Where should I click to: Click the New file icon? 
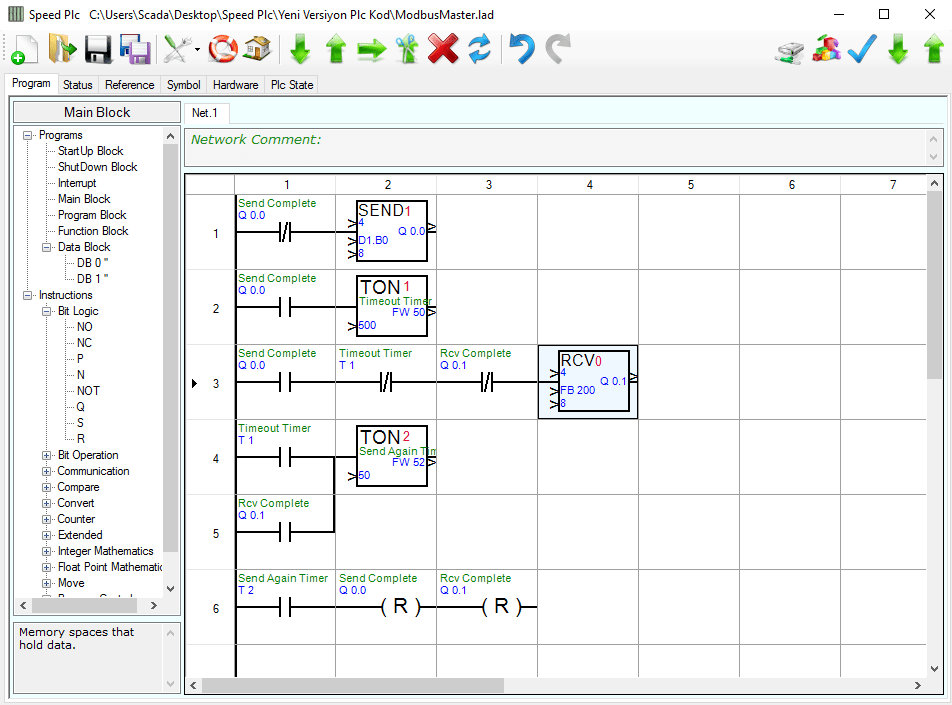[24, 48]
